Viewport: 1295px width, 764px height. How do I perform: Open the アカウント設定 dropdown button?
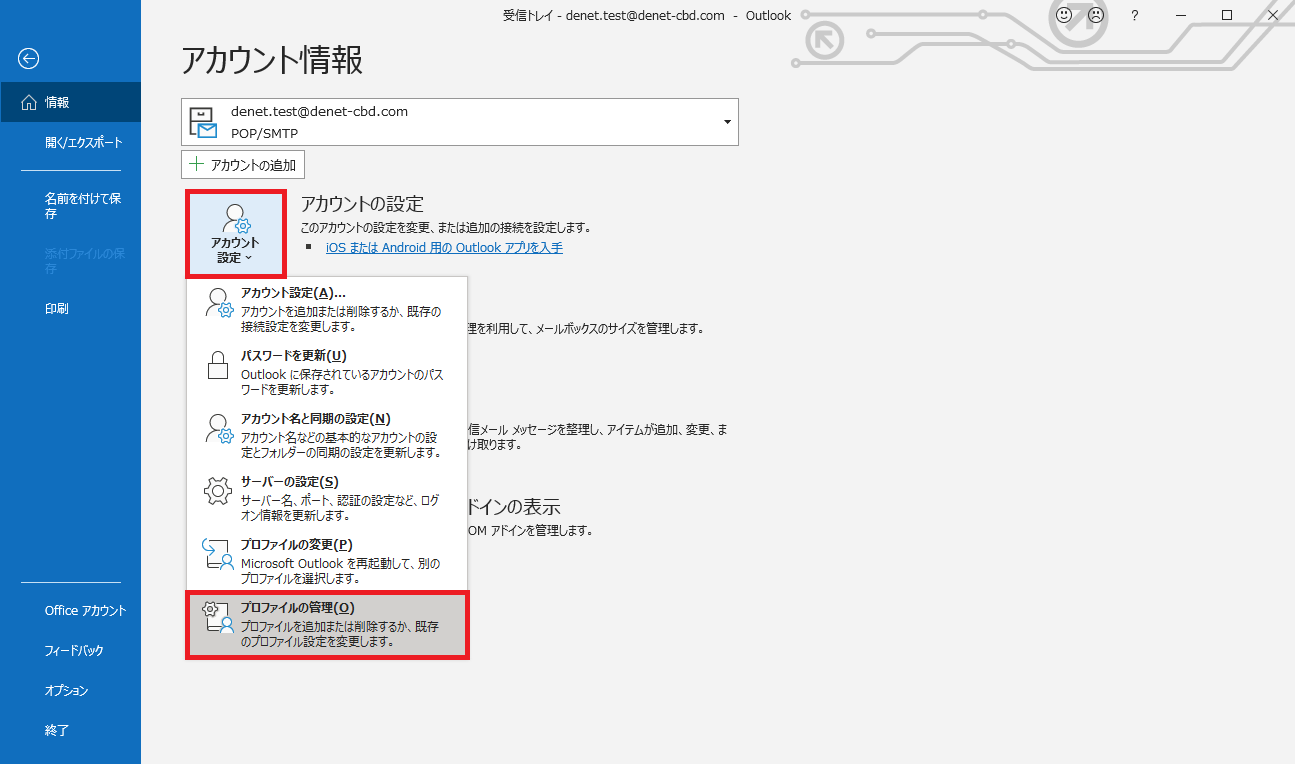coord(235,235)
